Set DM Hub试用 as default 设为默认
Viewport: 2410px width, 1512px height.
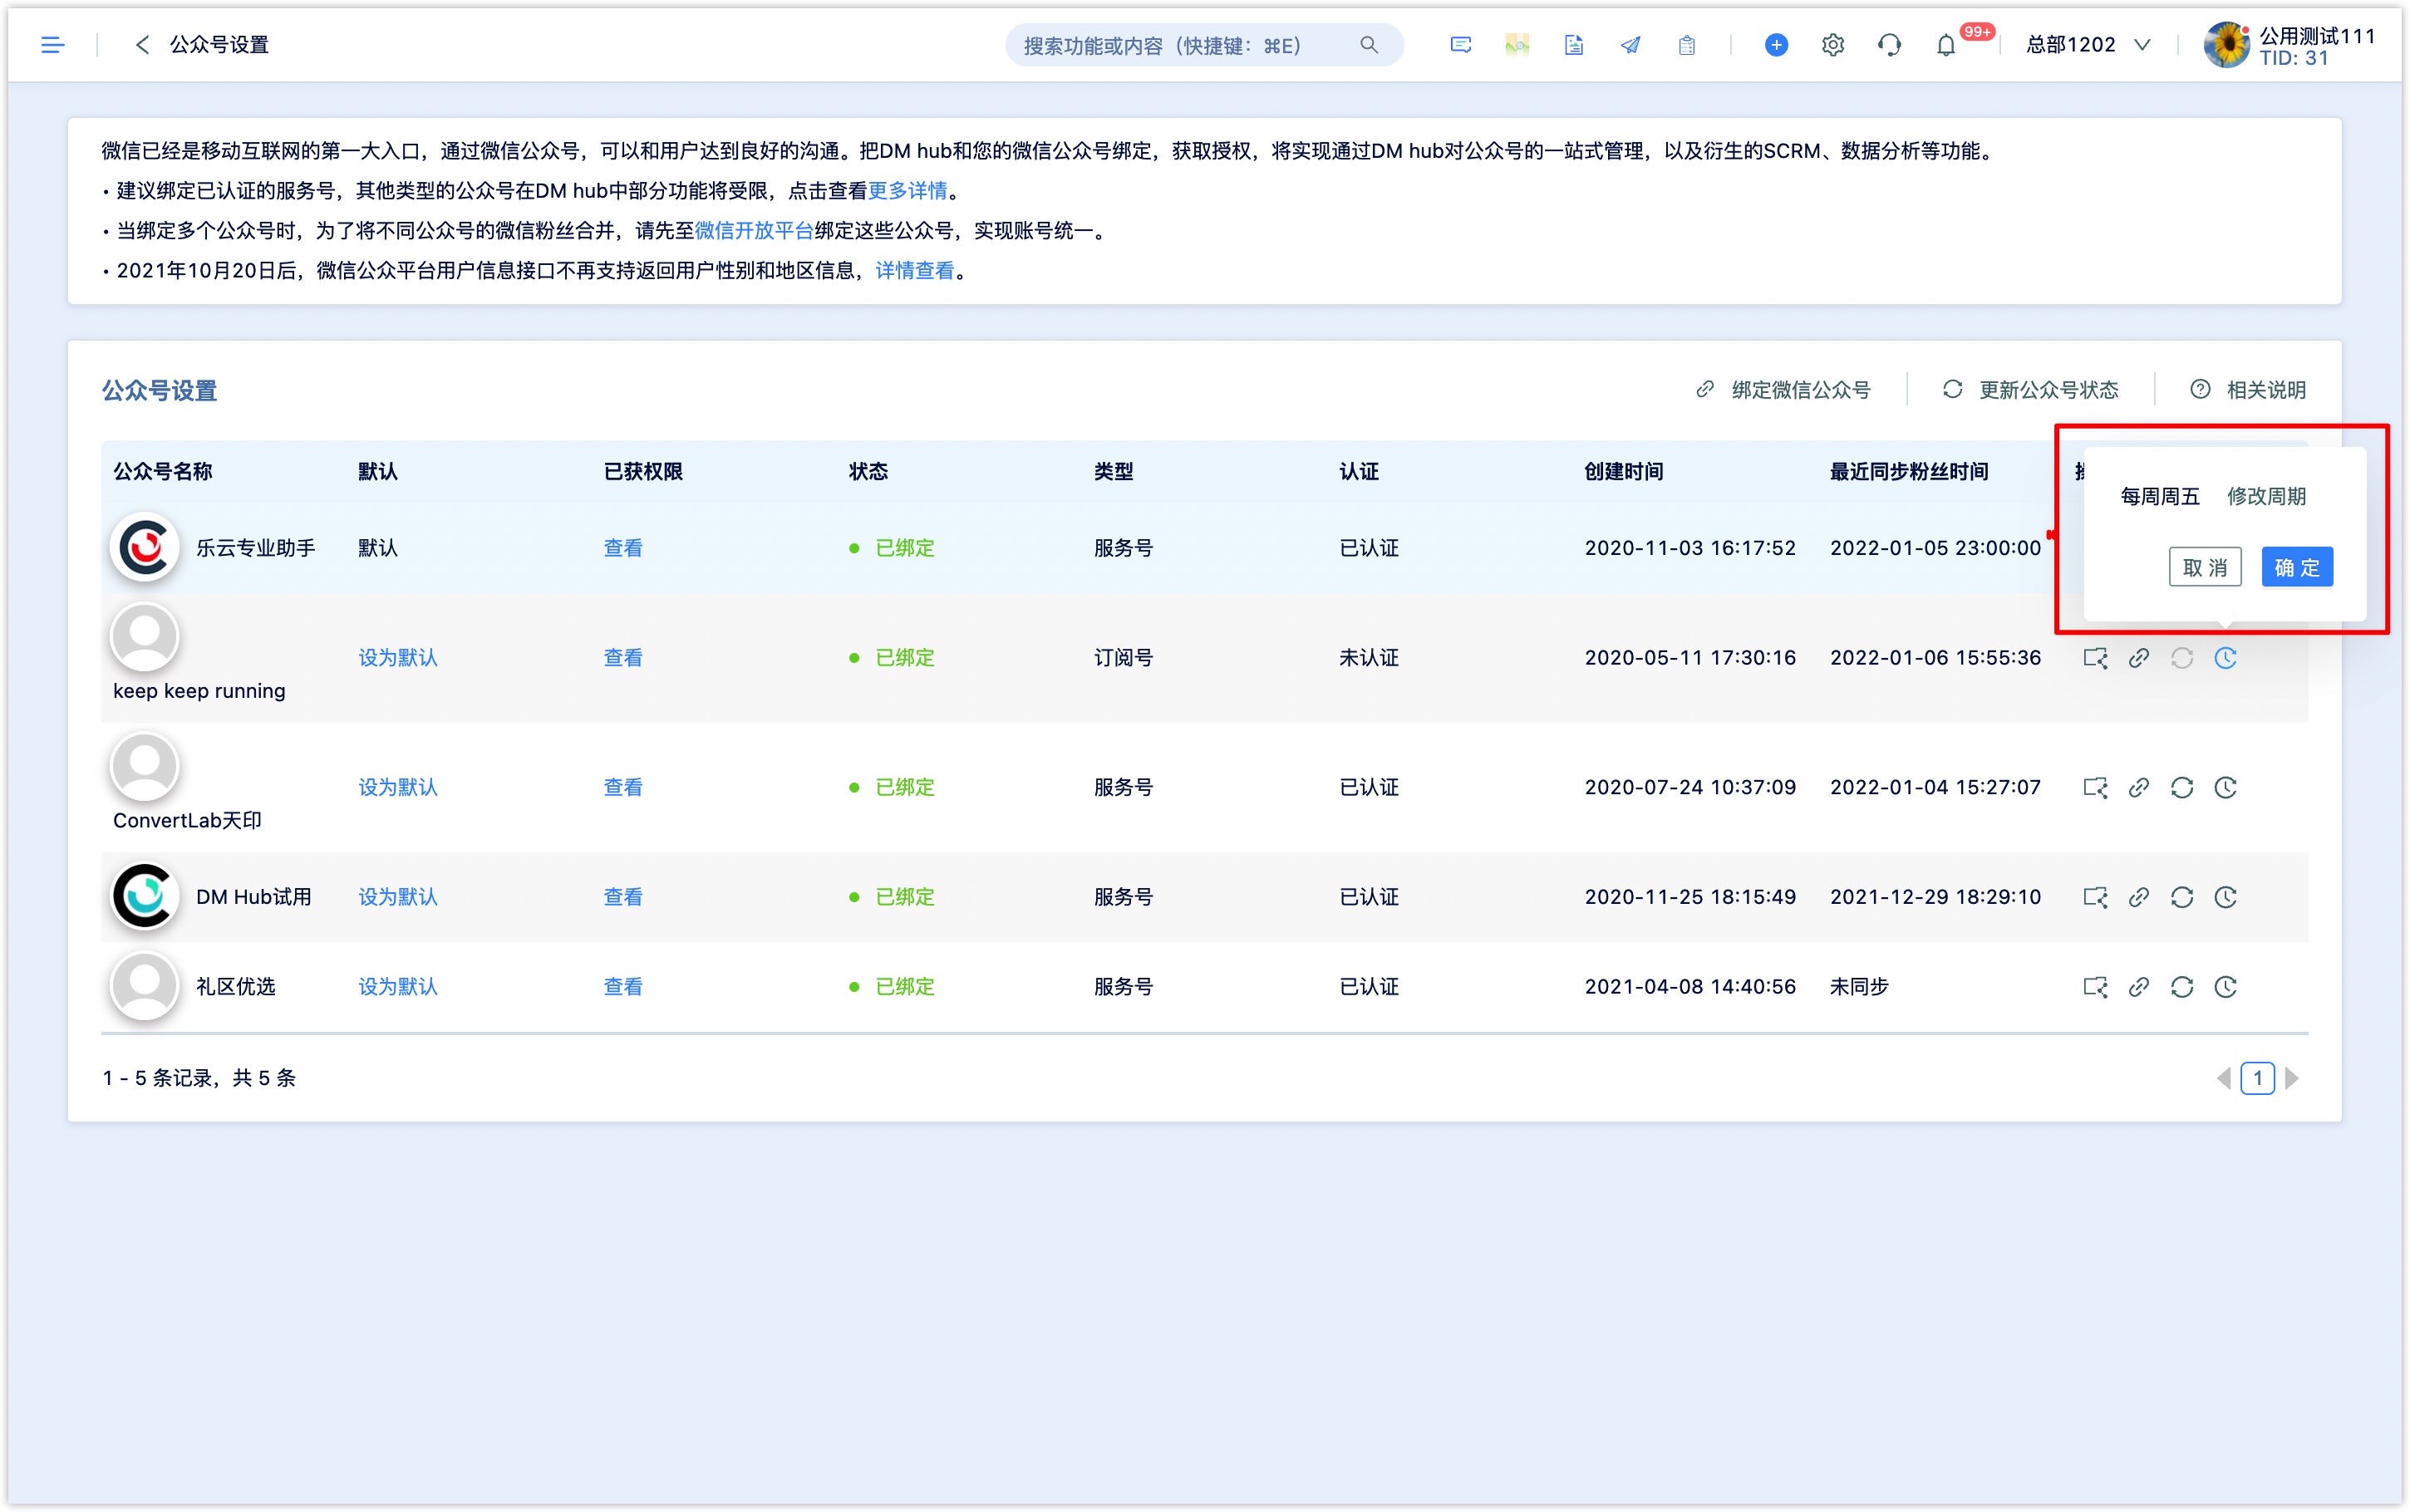(x=398, y=897)
